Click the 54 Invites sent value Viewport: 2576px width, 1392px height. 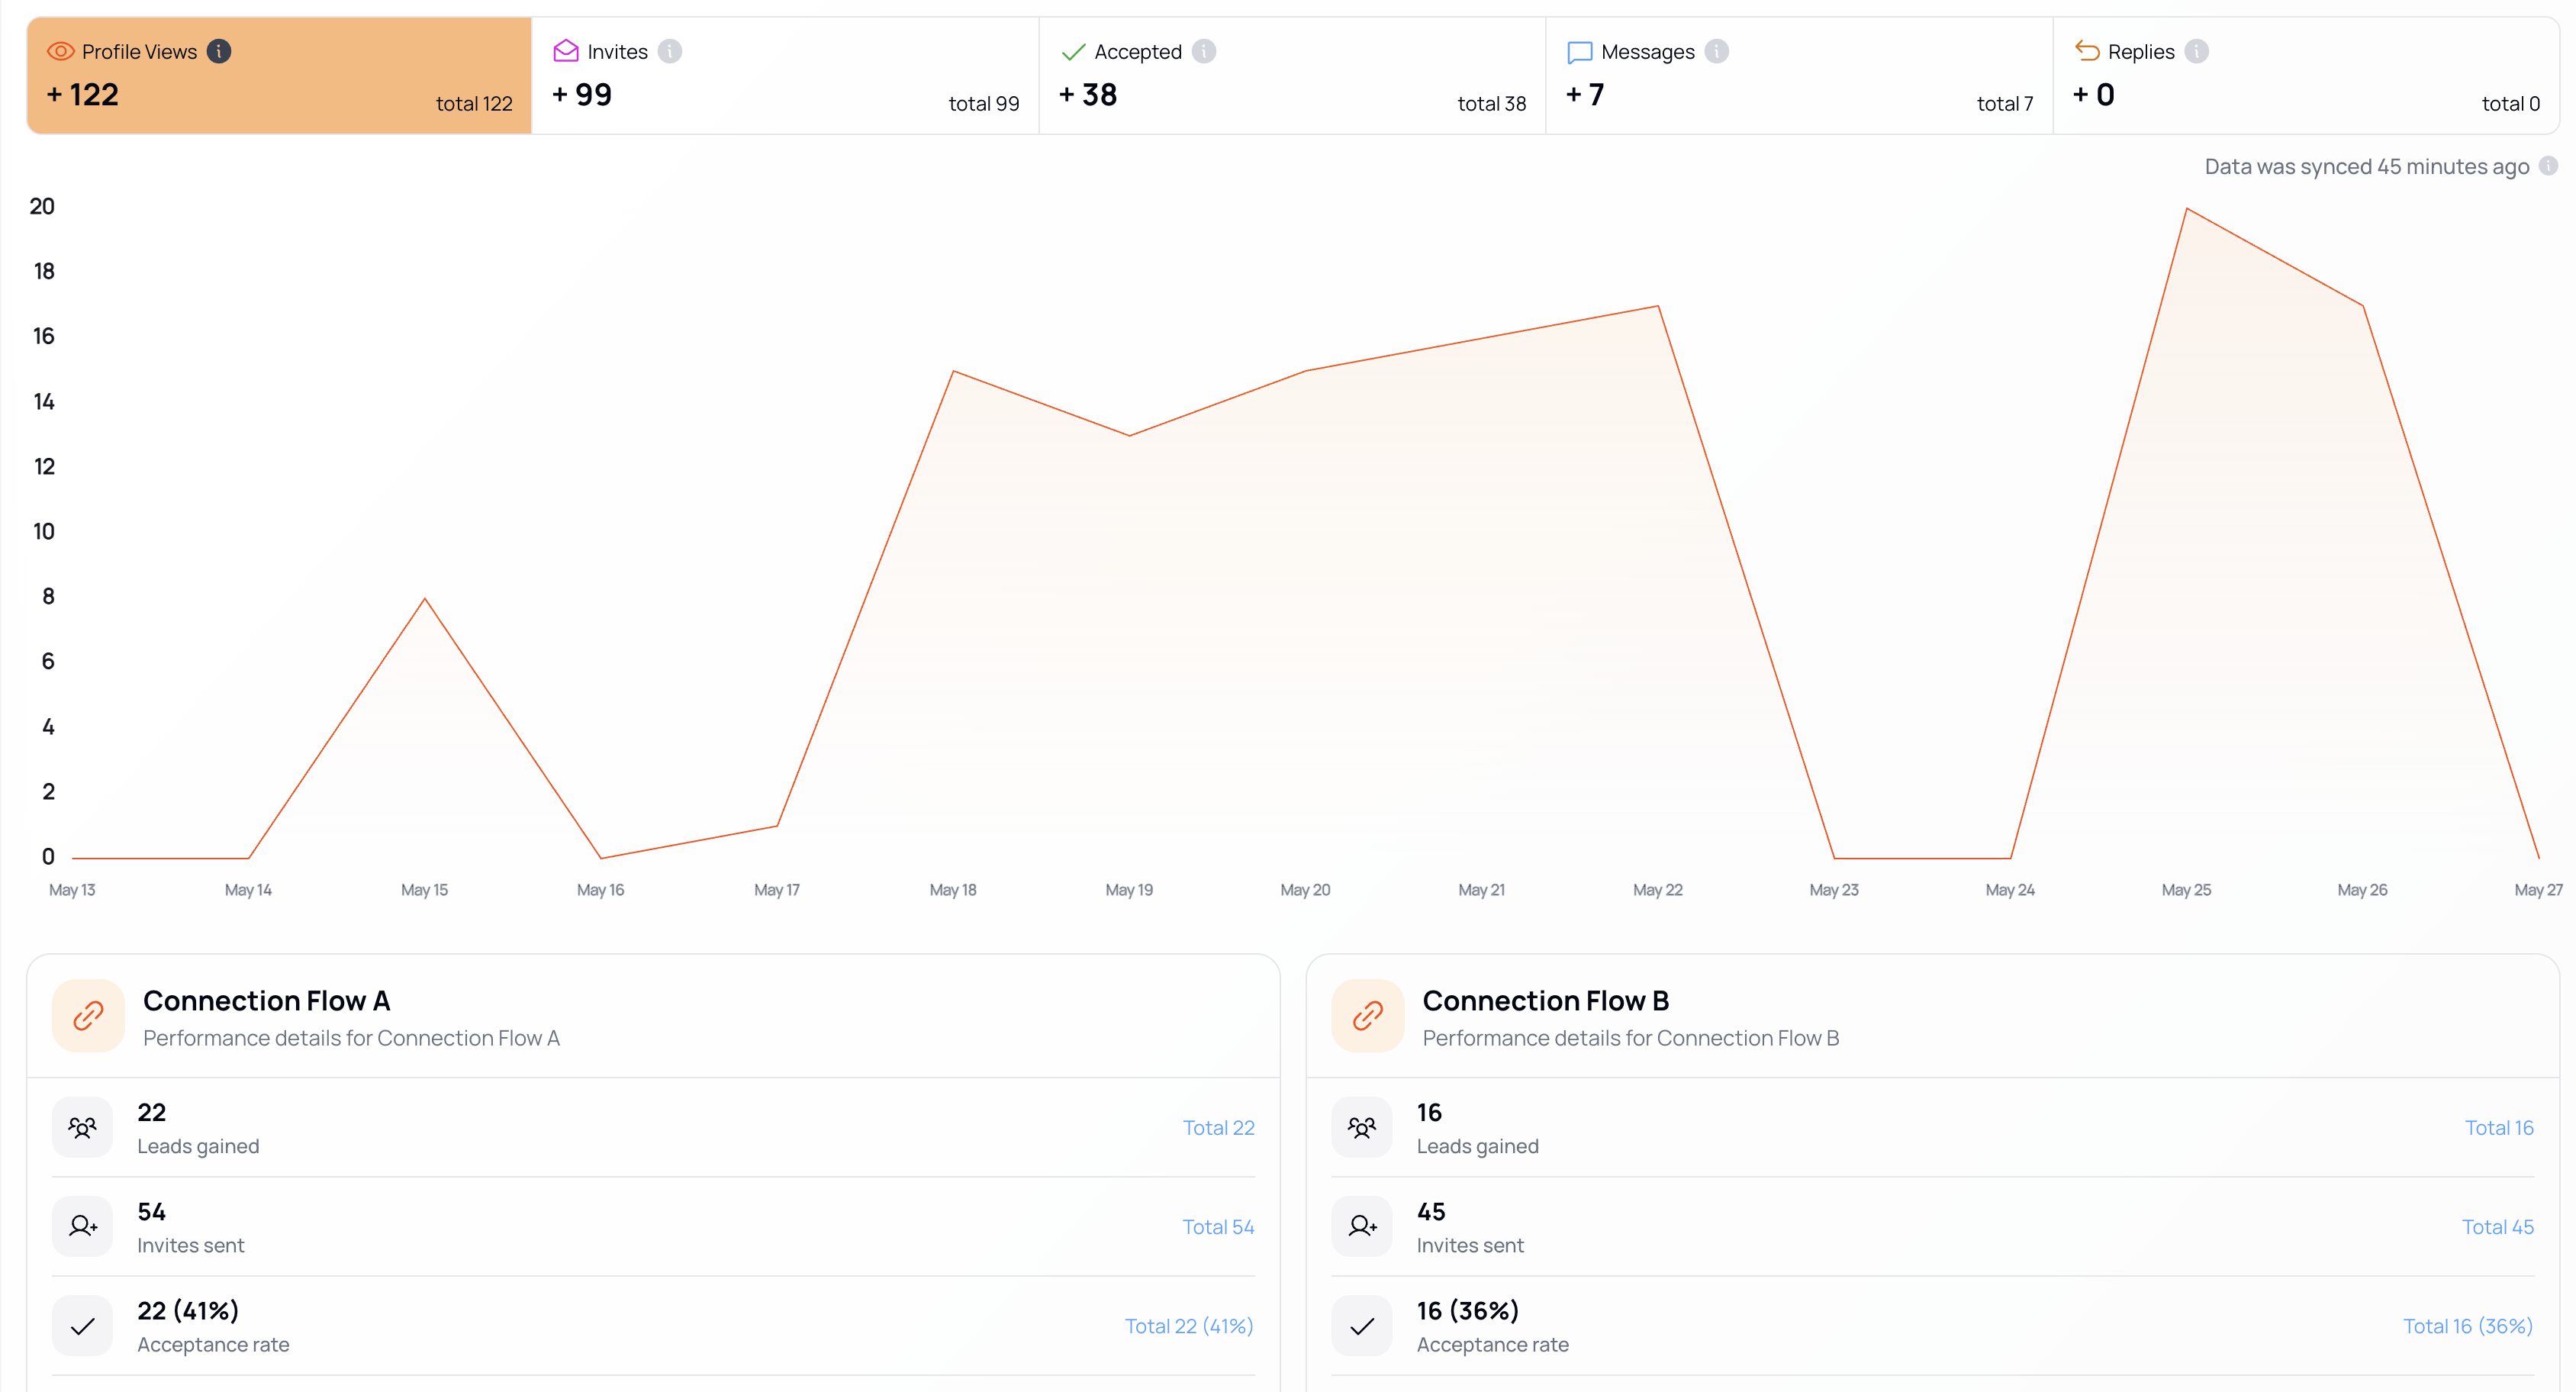point(151,1212)
